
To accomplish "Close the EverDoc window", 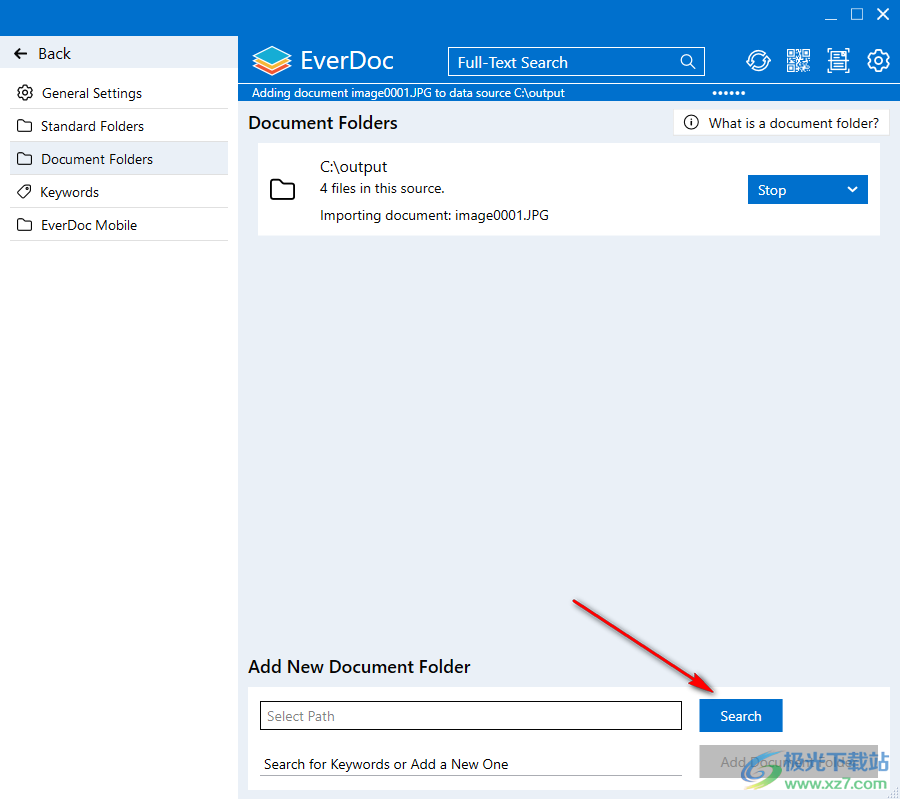I will [883, 14].
